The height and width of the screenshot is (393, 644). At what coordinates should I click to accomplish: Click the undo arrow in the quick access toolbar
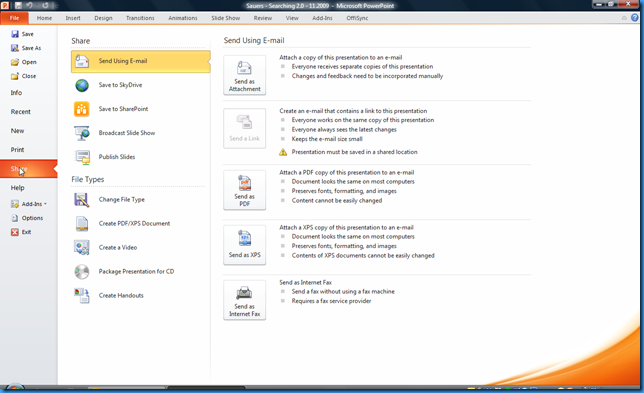(30, 5)
